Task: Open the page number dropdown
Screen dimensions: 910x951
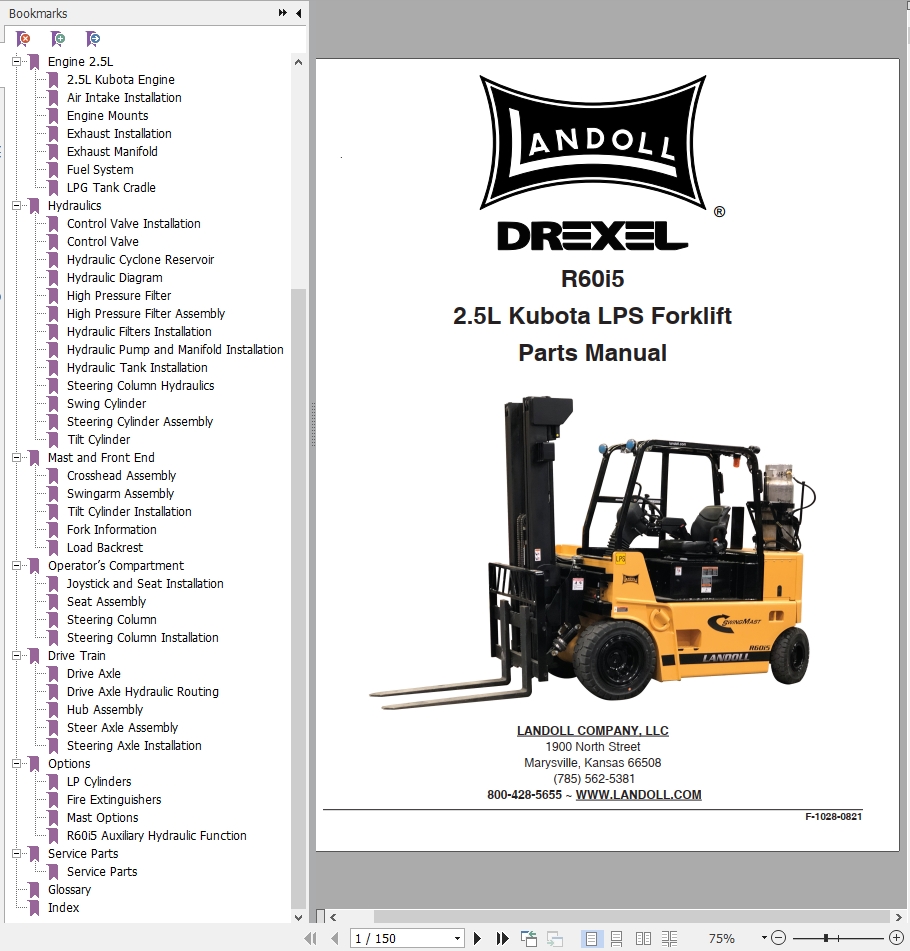Action: pos(457,938)
